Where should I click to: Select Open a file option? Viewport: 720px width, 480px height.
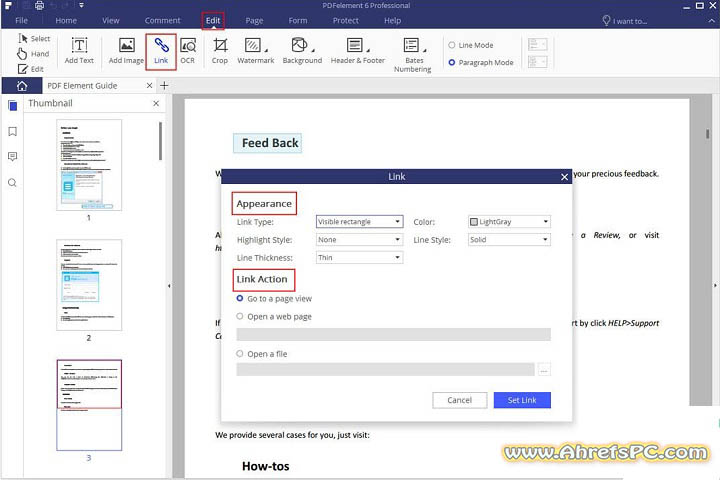240,354
